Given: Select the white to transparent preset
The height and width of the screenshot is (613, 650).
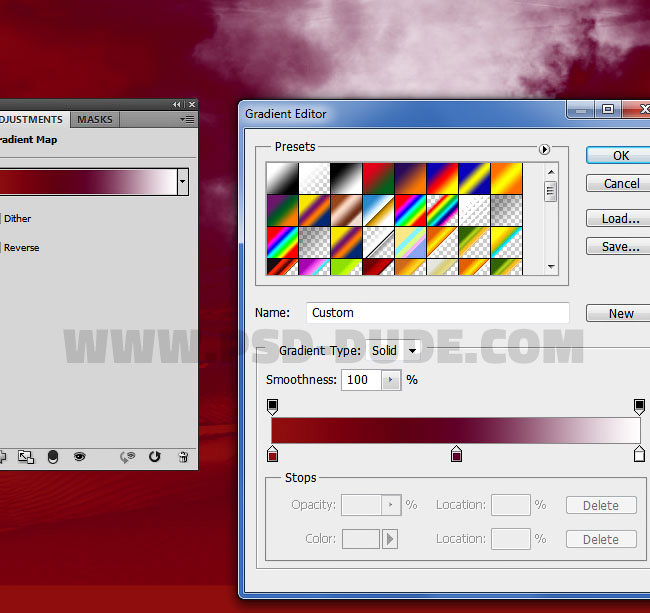Looking at the screenshot, I should pyautogui.click(x=314, y=178).
